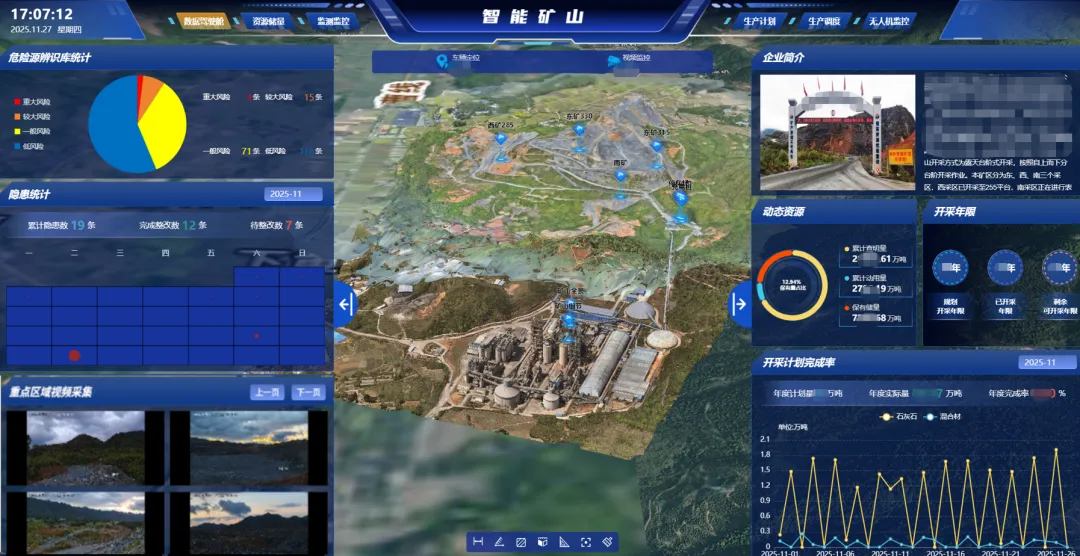Click the 保有储量 value

875,318
